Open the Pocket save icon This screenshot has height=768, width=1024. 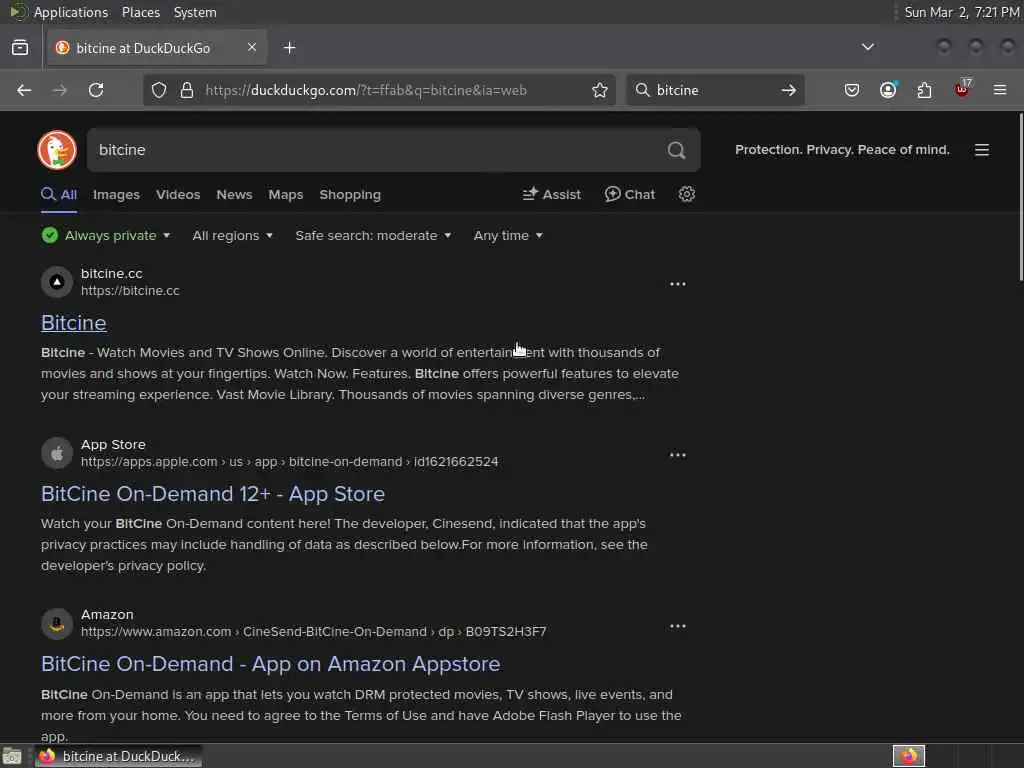(x=852, y=90)
